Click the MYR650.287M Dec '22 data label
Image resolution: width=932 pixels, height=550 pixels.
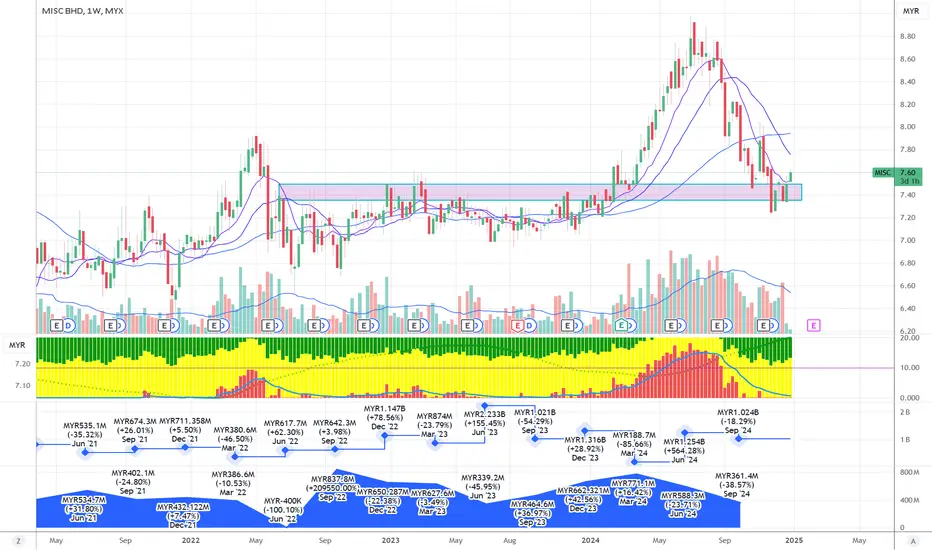click(383, 501)
